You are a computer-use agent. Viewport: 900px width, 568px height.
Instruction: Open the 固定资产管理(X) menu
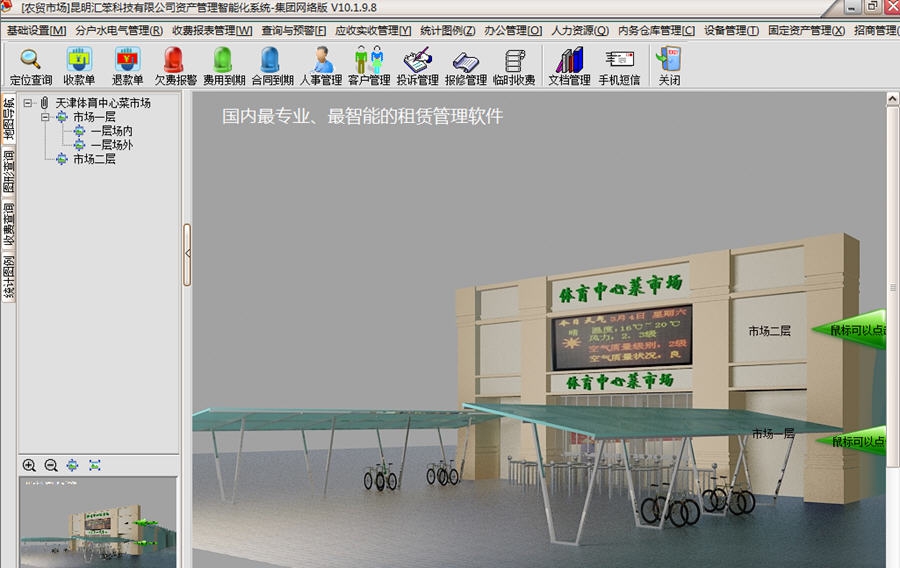point(806,30)
